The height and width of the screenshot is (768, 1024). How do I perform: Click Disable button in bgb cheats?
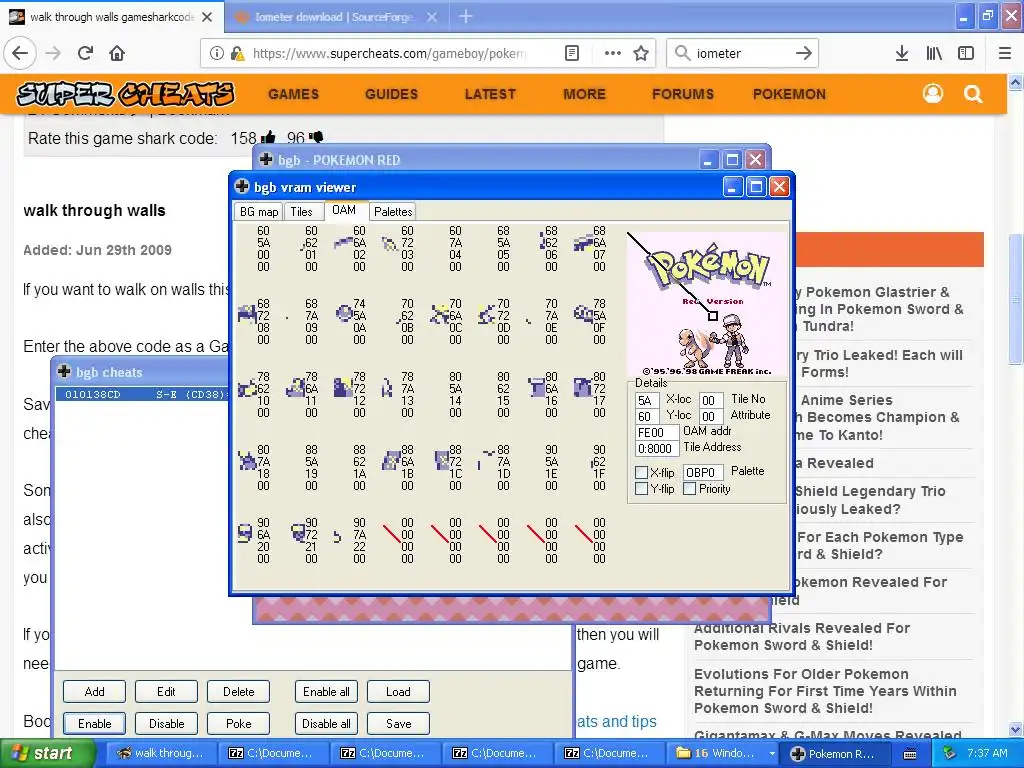[x=166, y=724]
